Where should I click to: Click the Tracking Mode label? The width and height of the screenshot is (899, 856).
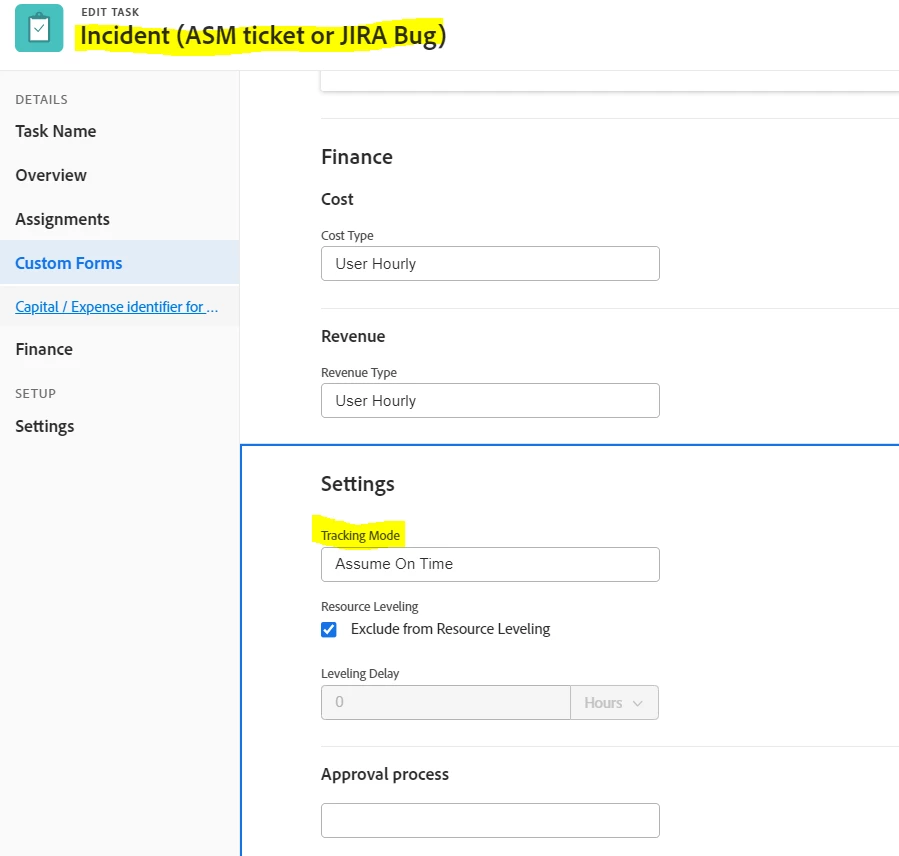[x=360, y=536]
